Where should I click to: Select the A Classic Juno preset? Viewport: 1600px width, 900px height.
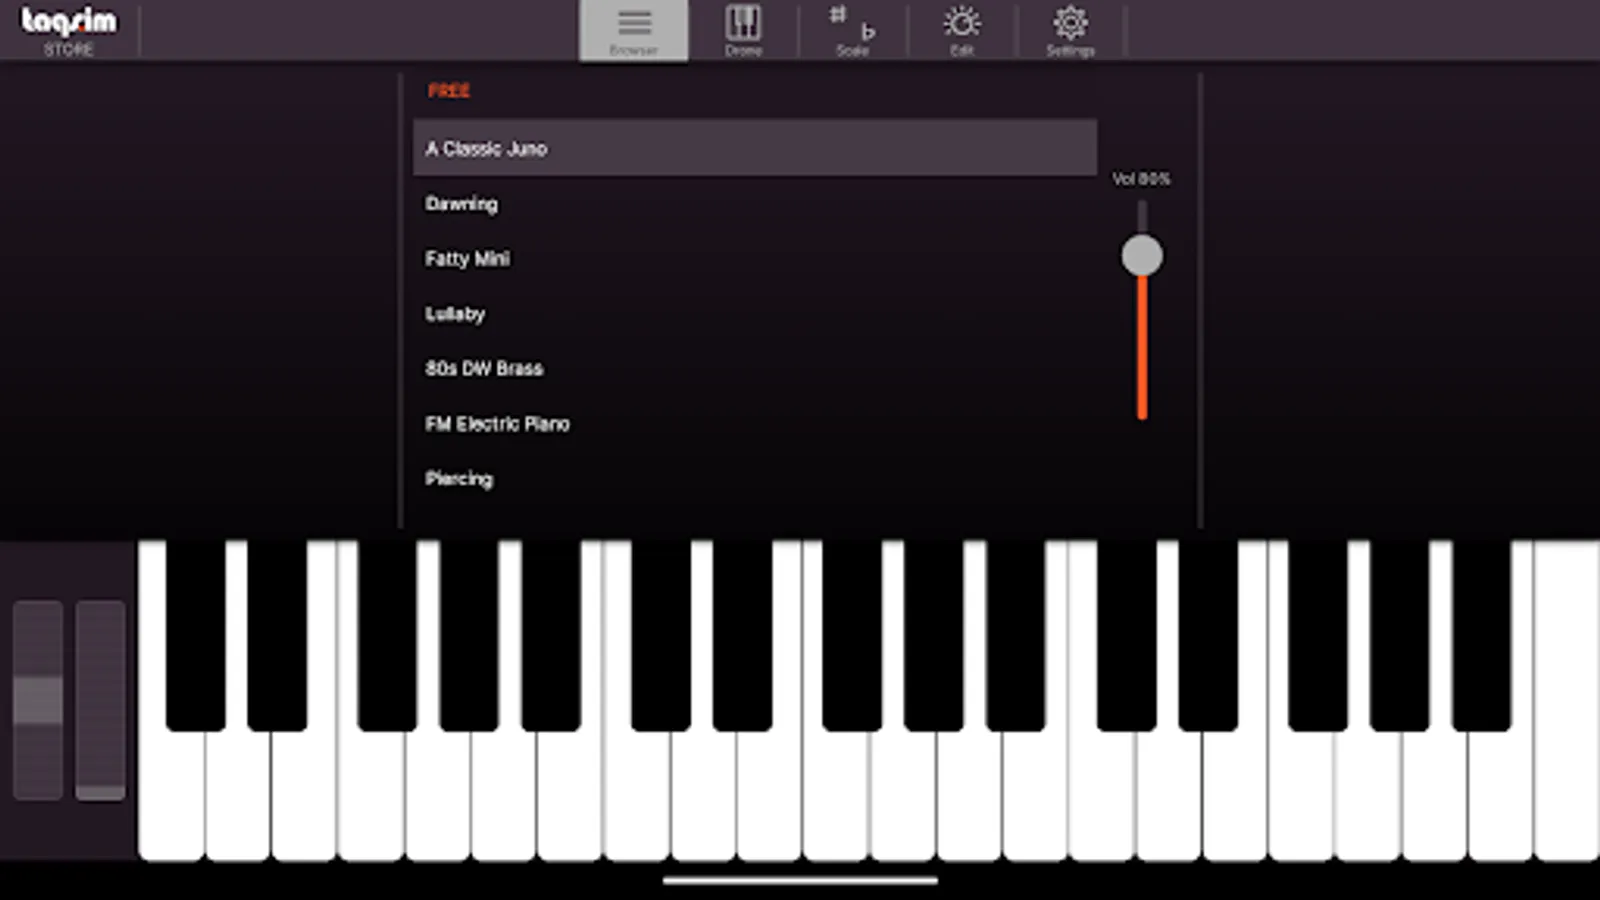[755, 148]
